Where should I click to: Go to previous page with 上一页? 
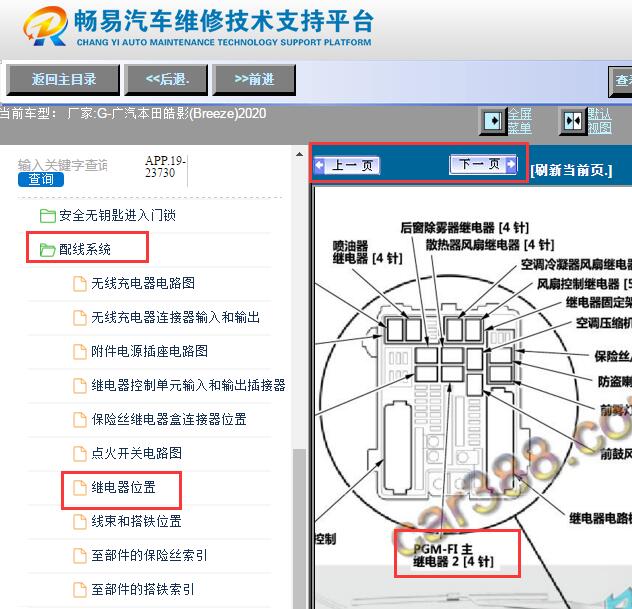click(347, 165)
